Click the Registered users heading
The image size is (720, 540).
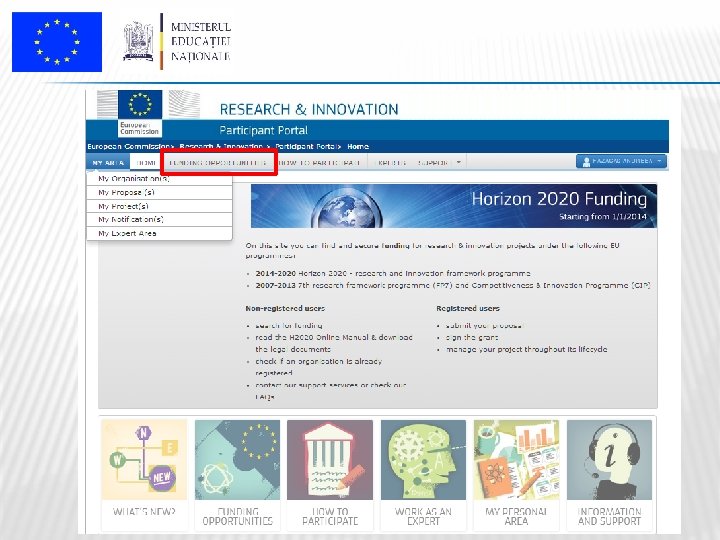pyautogui.click(x=468, y=308)
